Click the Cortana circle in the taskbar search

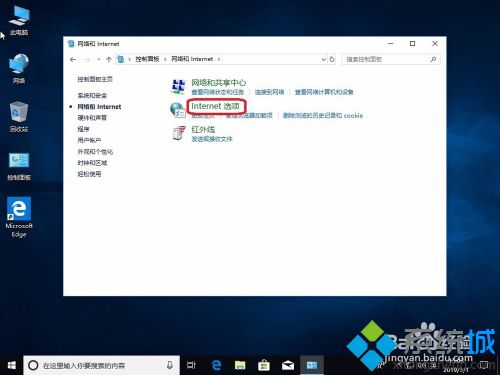[33, 365]
